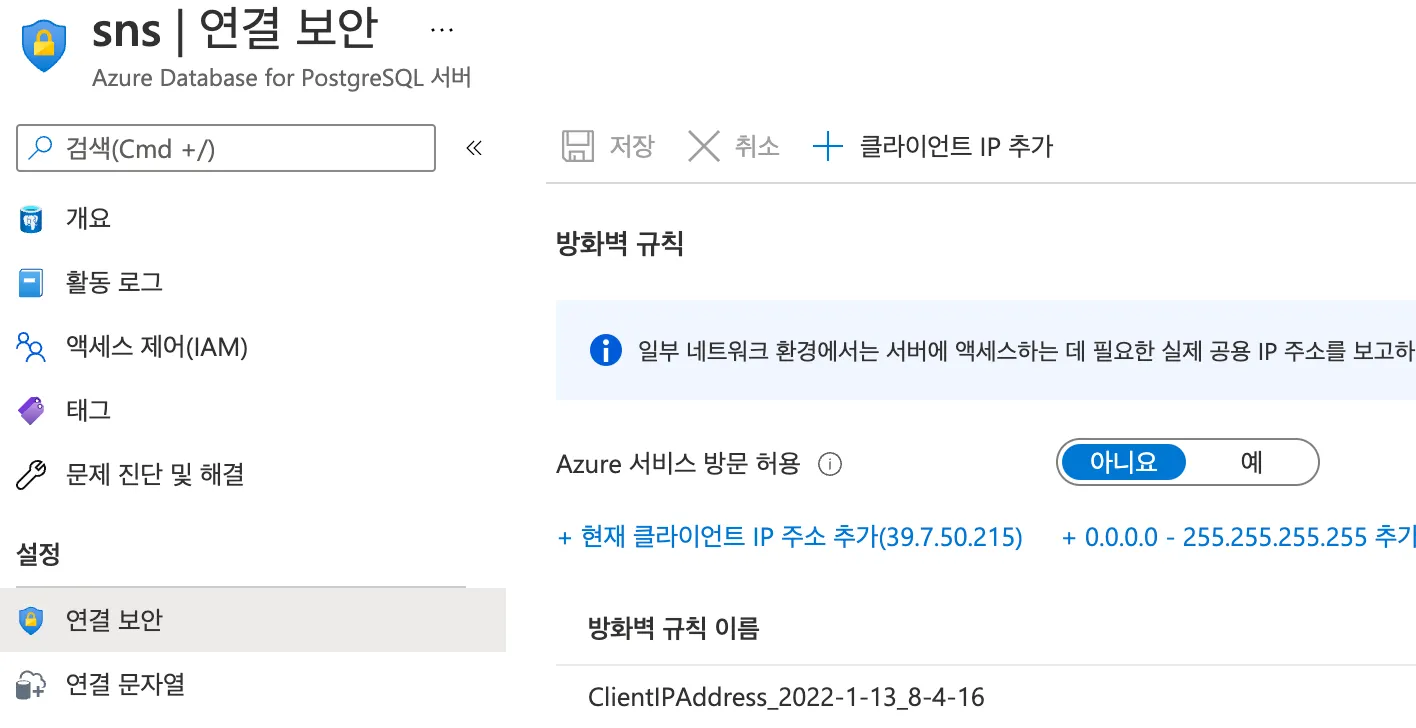Screen dimensions: 1416x728
Task: Click the 저장 floppy disk icon
Action: (578, 147)
